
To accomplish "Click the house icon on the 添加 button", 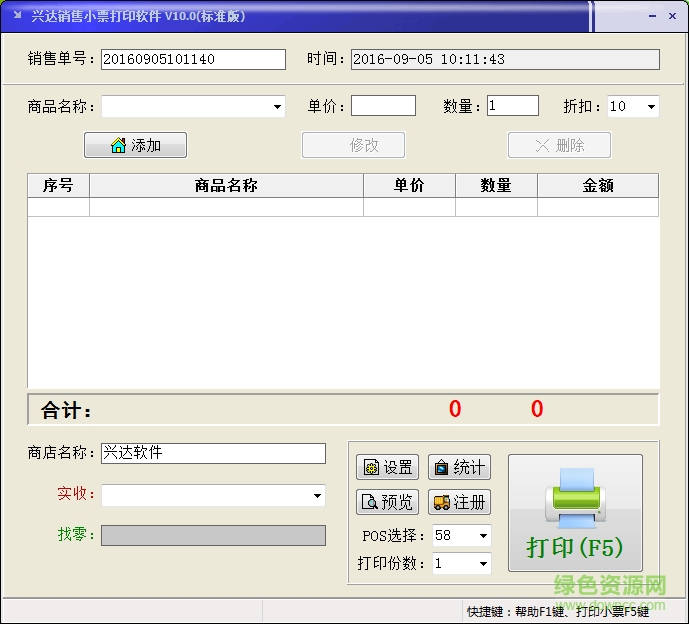I will [118, 145].
